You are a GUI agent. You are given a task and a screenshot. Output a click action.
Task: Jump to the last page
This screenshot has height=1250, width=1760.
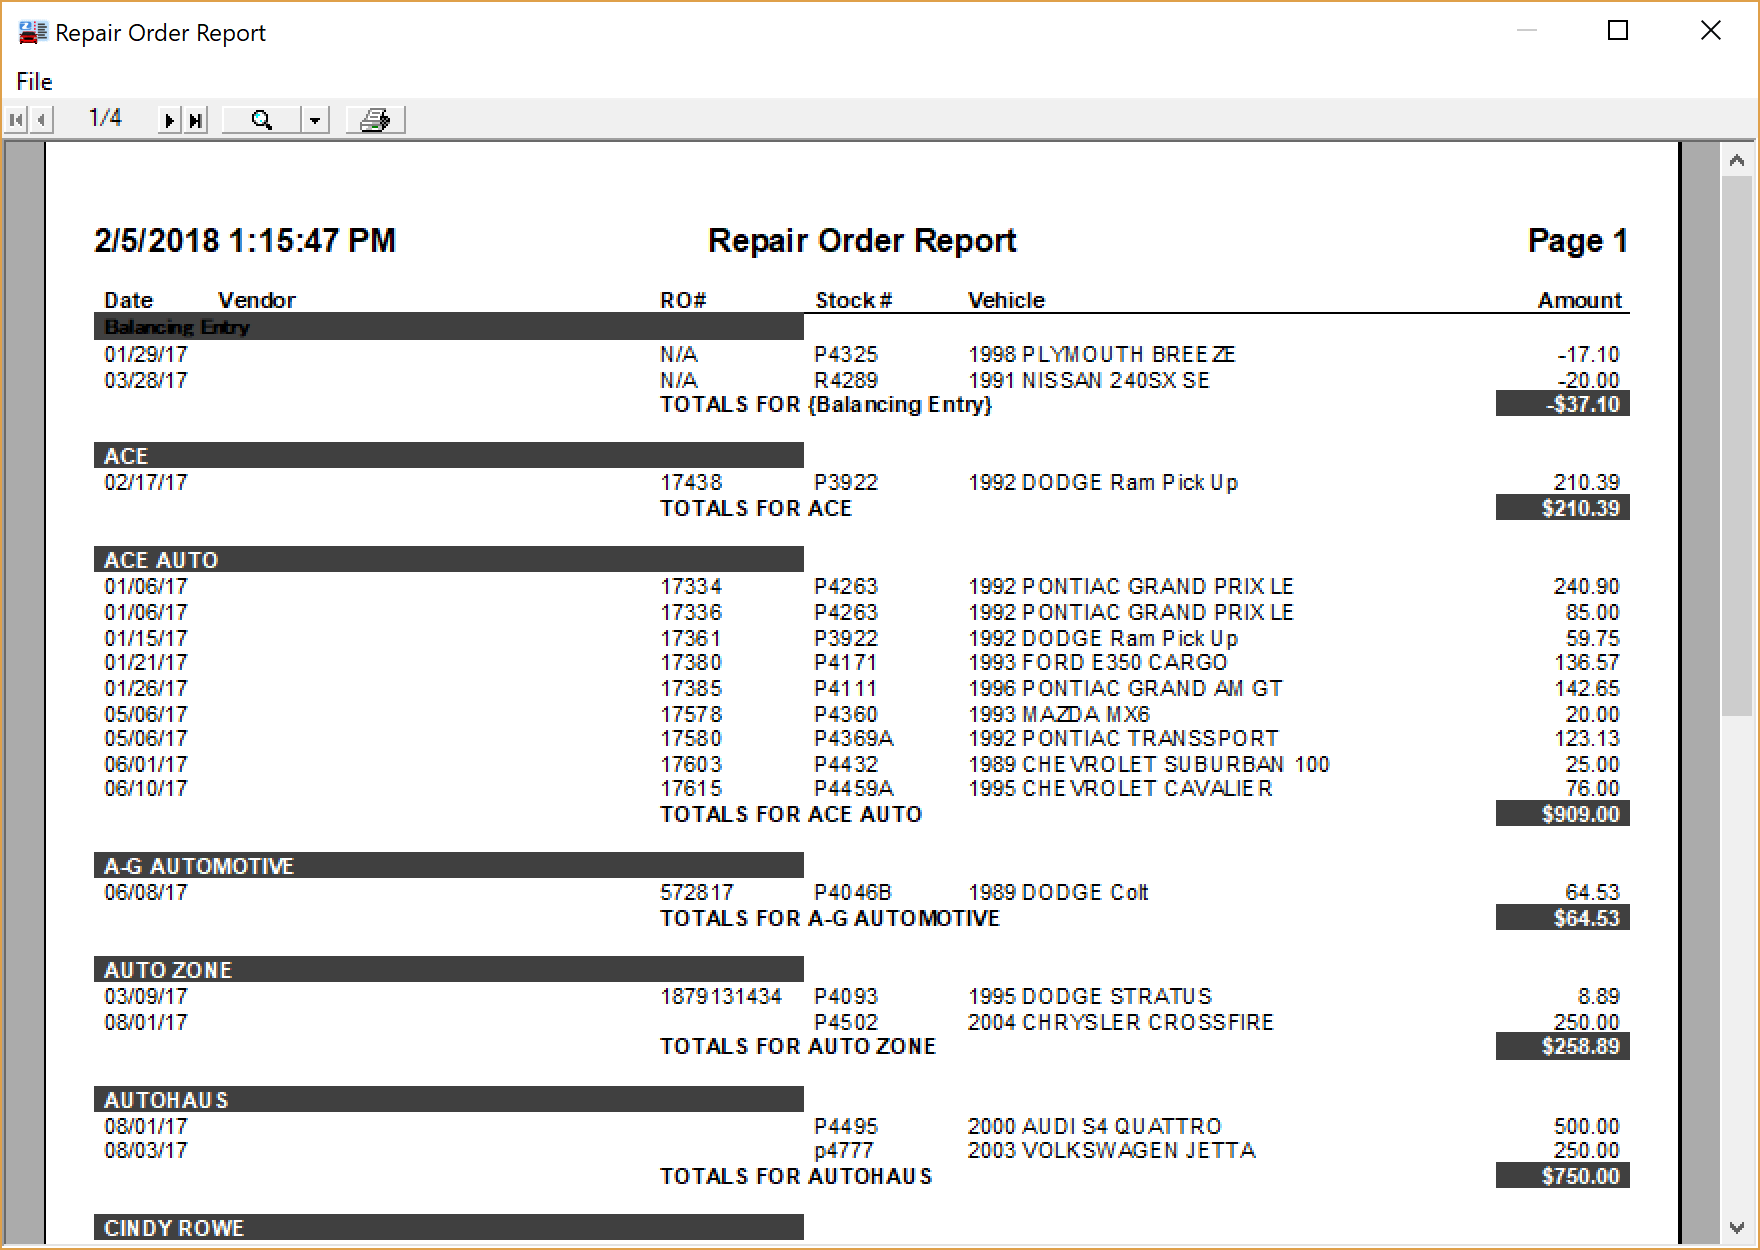coord(194,119)
